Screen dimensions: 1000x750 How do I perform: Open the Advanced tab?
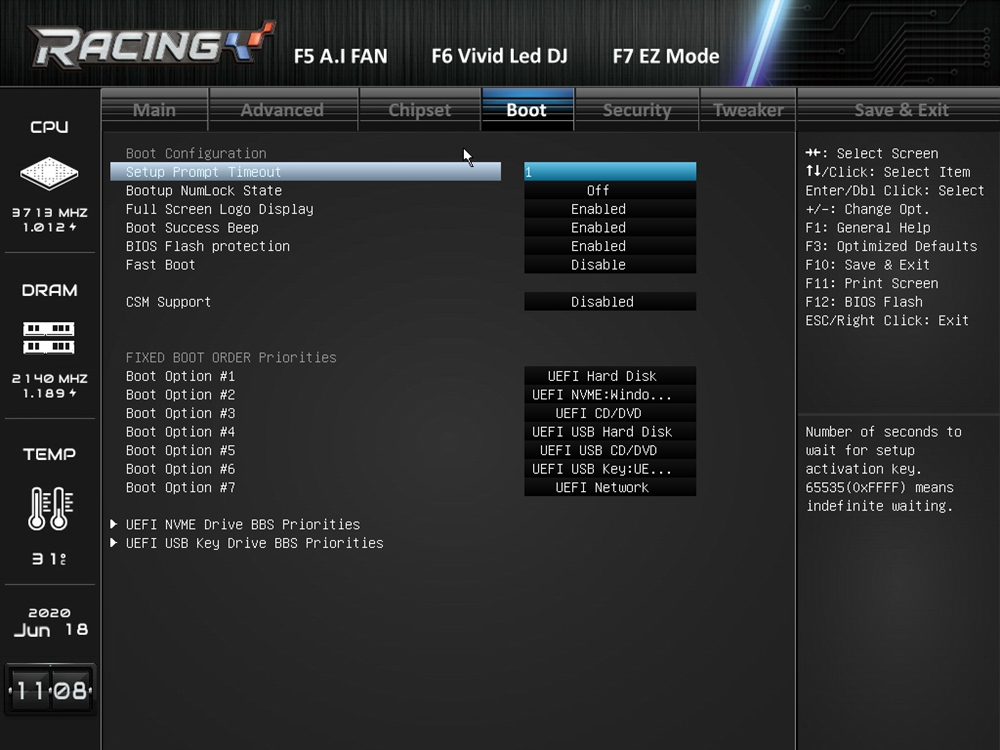tap(283, 110)
